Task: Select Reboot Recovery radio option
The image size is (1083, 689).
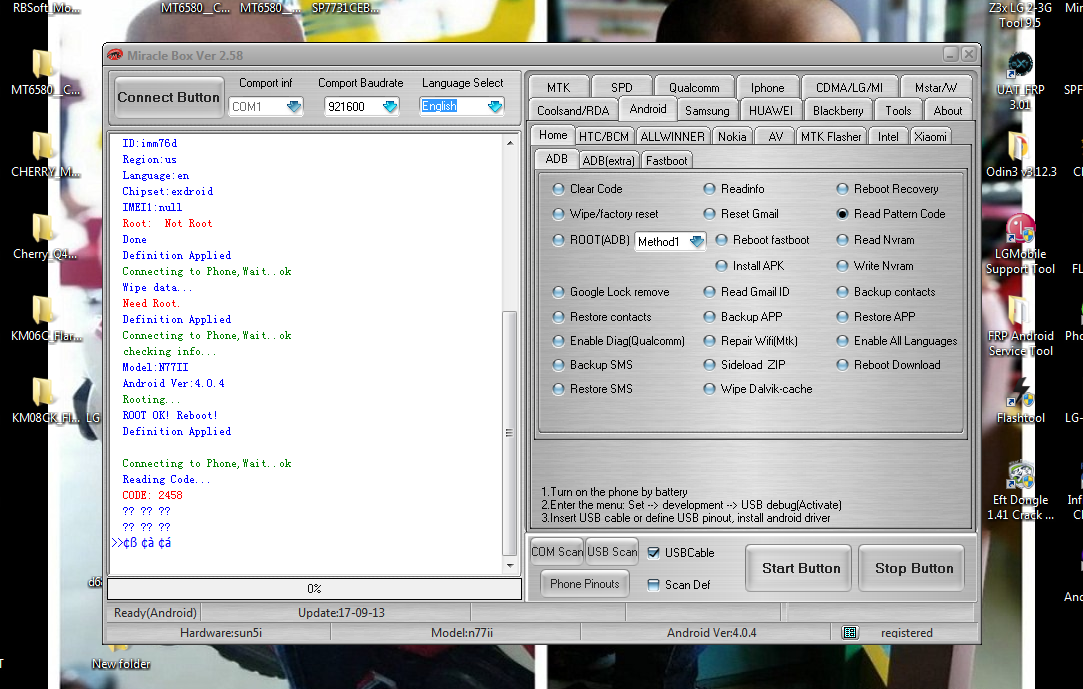Action: point(842,188)
